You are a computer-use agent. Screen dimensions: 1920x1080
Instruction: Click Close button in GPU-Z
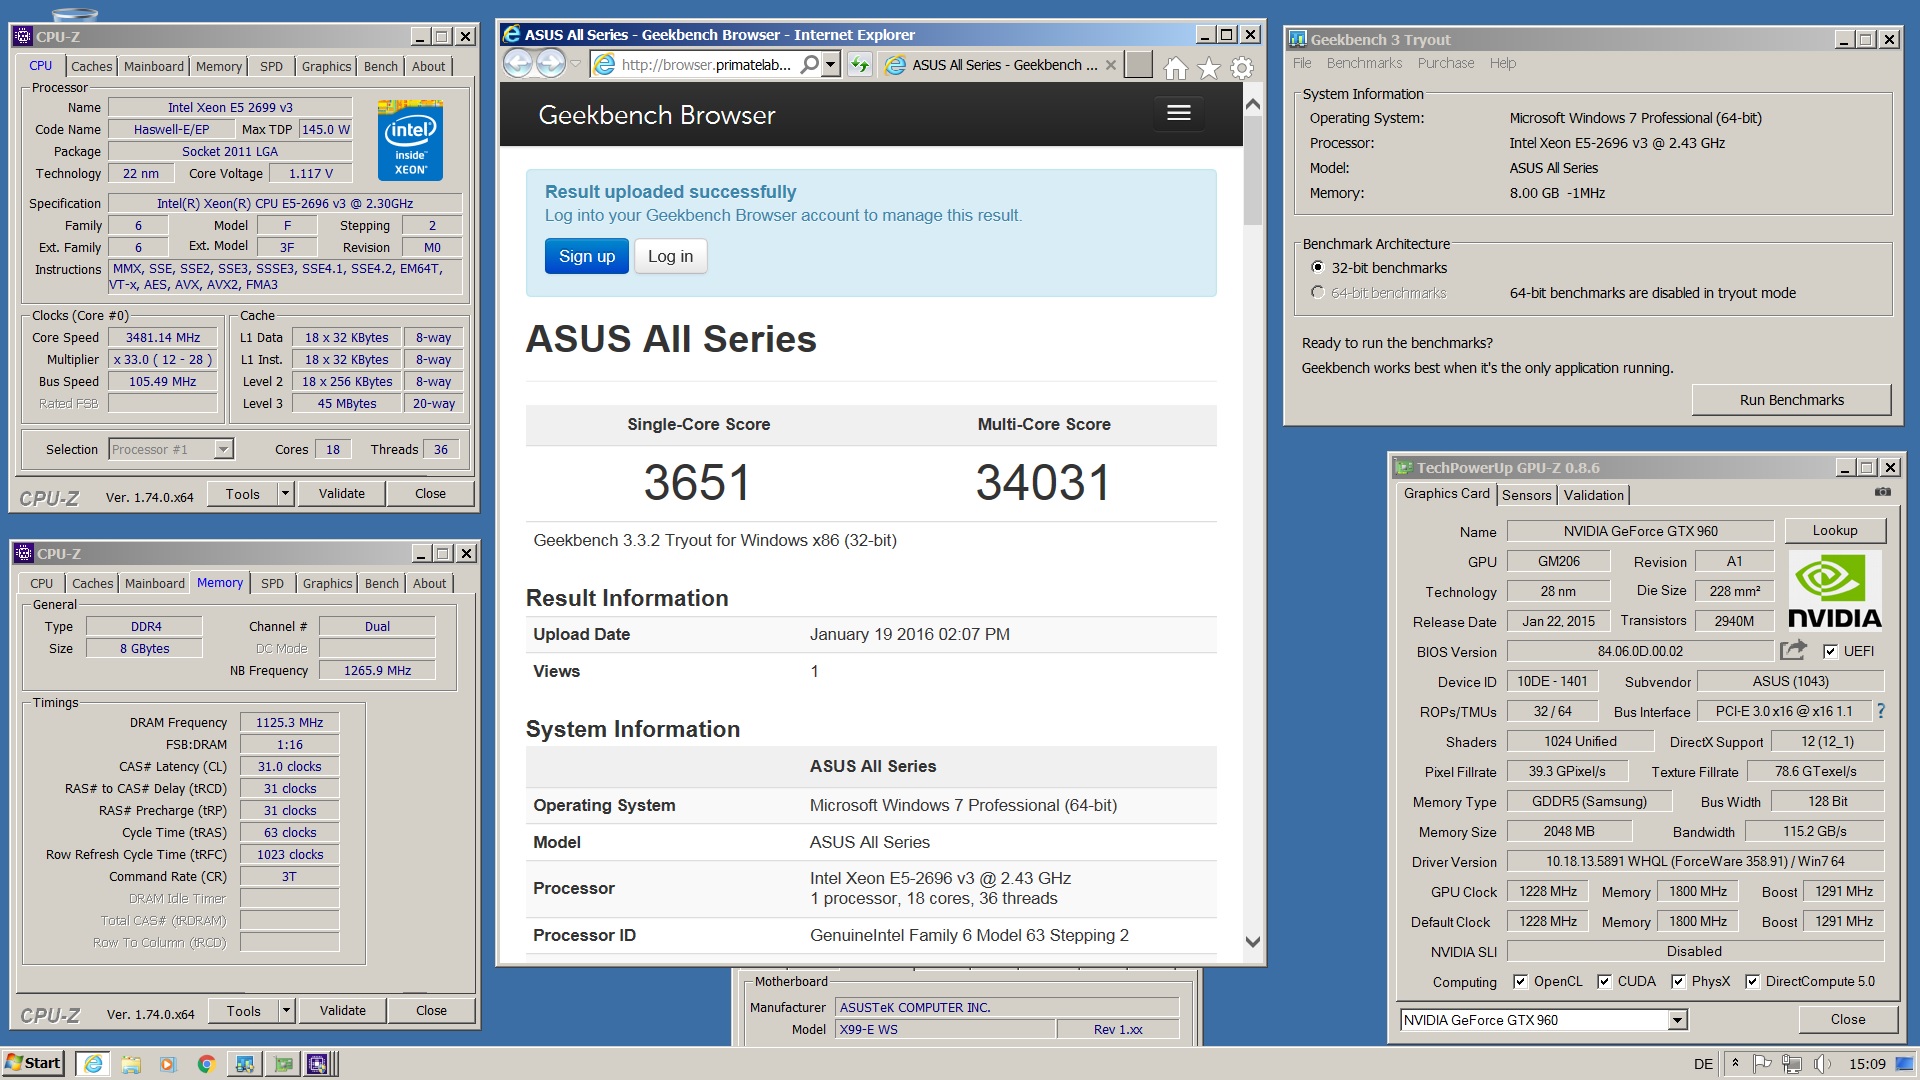click(1847, 1019)
